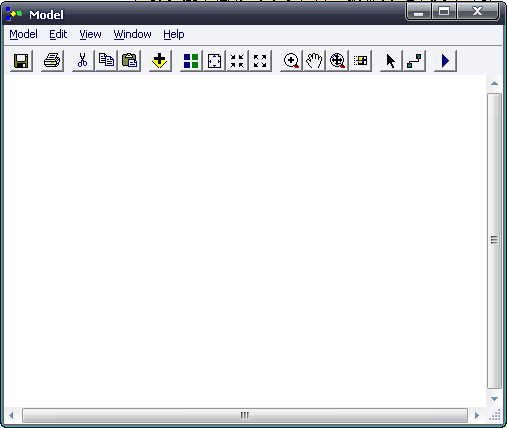This screenshot has width=507, height=428.
Task: Click the four outward arrows icon
Action: click(x=260, y=61)
